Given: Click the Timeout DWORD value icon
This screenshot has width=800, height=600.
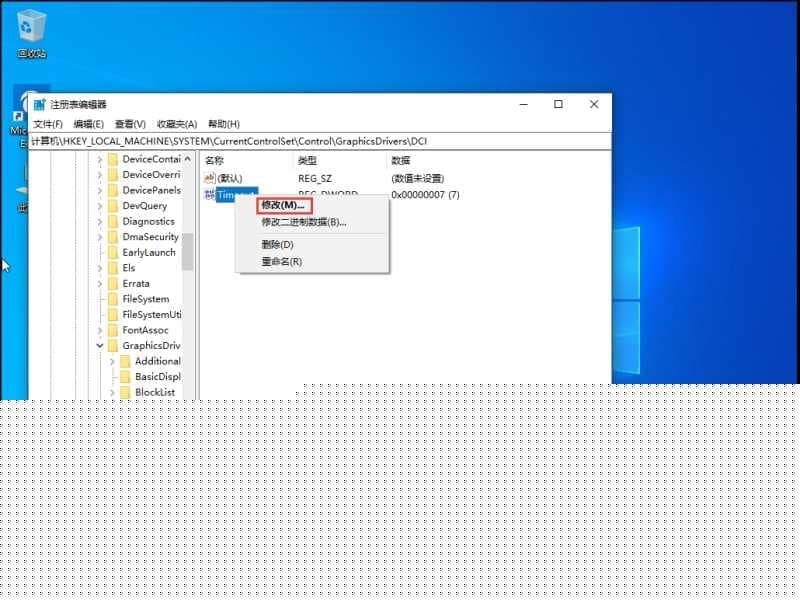Looking at the screenshot, I should pos(210,194).
